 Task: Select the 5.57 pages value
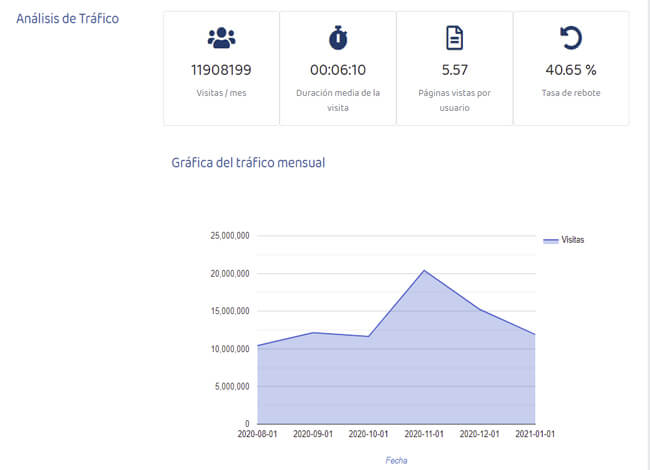pos(454,70)
